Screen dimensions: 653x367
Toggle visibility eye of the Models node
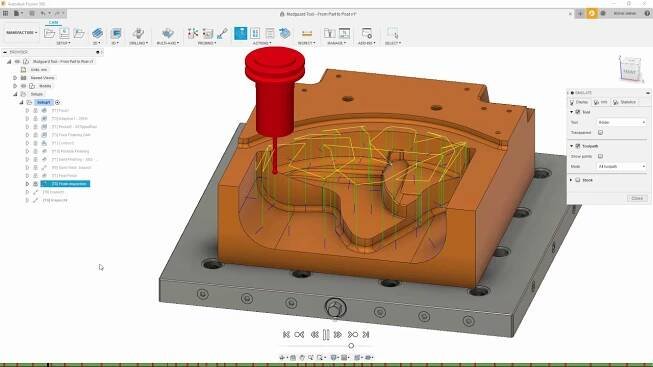pos(23,86)
